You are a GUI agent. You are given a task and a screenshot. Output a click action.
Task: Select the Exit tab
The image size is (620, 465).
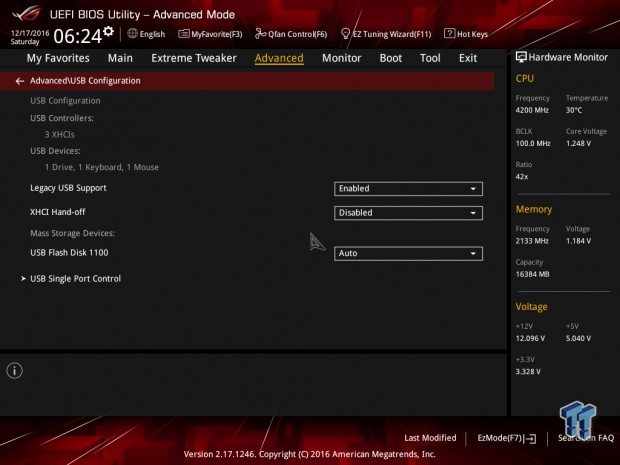[x=468, y=58]
